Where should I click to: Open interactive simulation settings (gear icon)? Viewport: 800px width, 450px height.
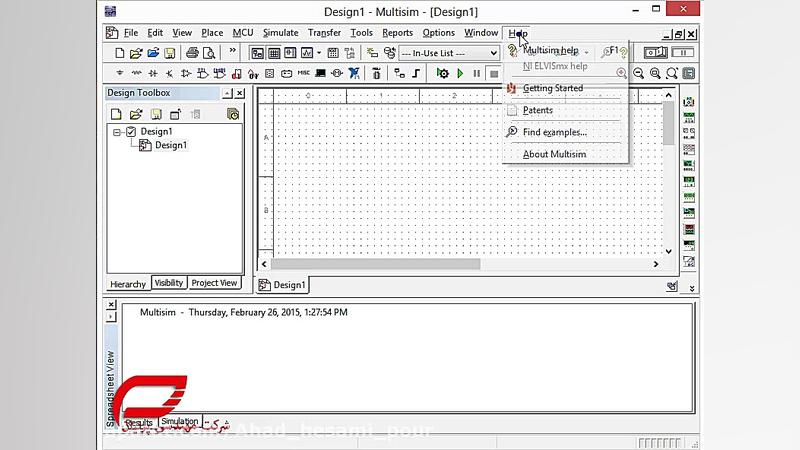(443, 73)
